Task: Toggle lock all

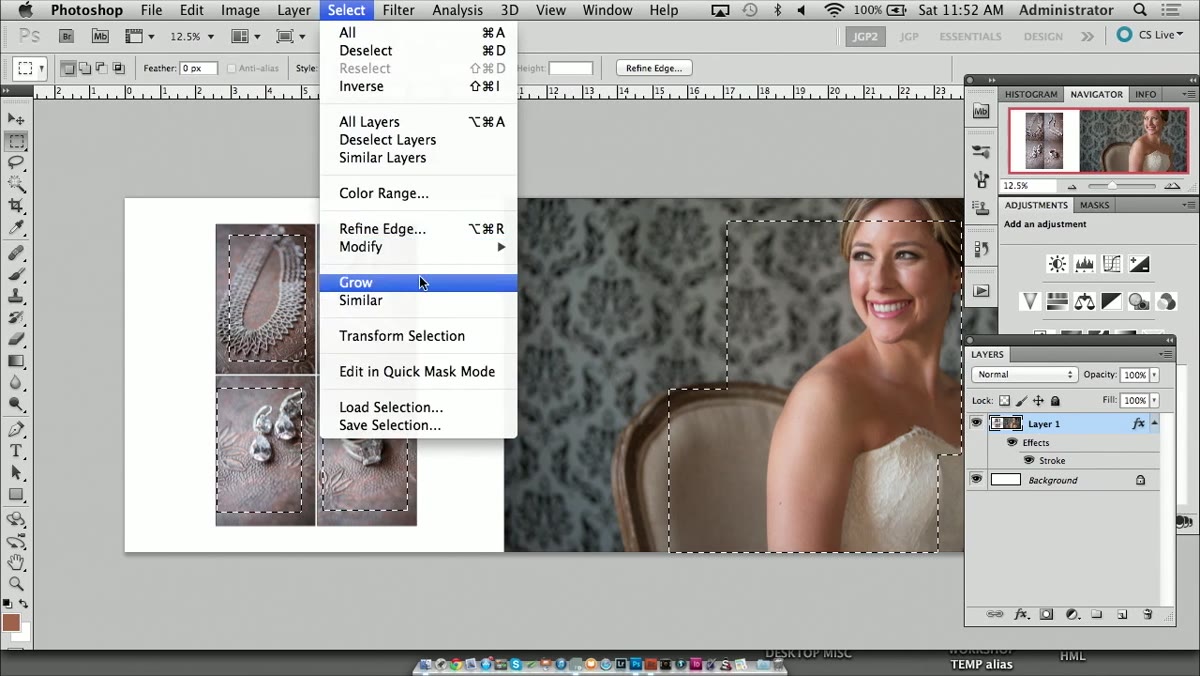Action: (1054, 401)
